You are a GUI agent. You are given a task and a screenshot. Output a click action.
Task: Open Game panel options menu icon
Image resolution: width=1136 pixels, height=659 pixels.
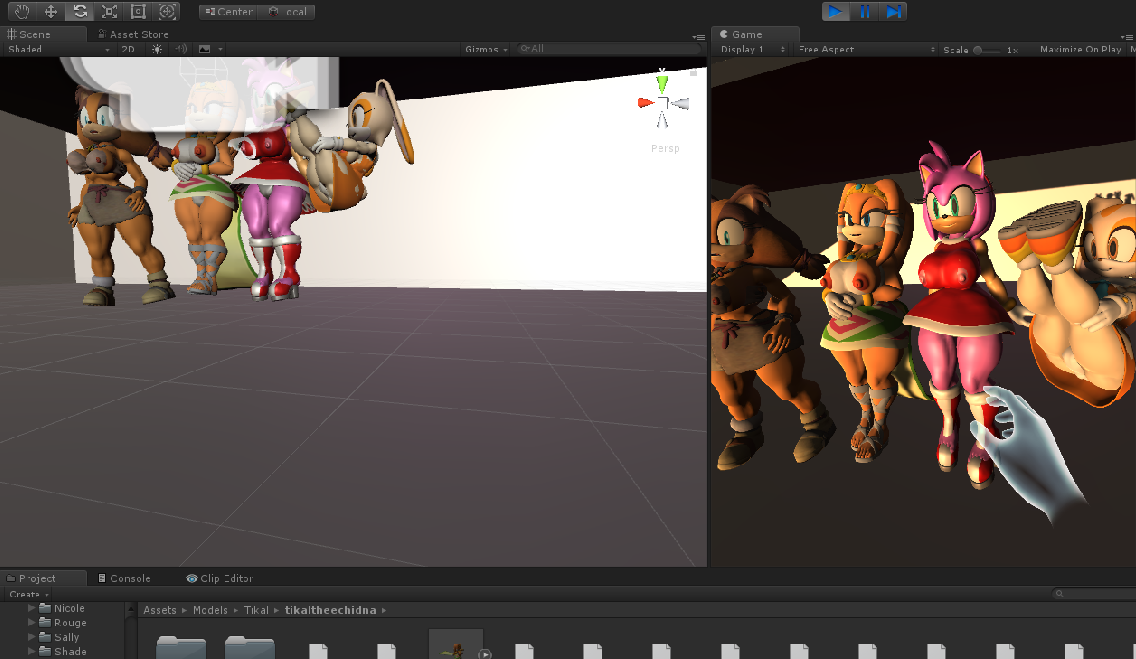(x=1128, y=37)
